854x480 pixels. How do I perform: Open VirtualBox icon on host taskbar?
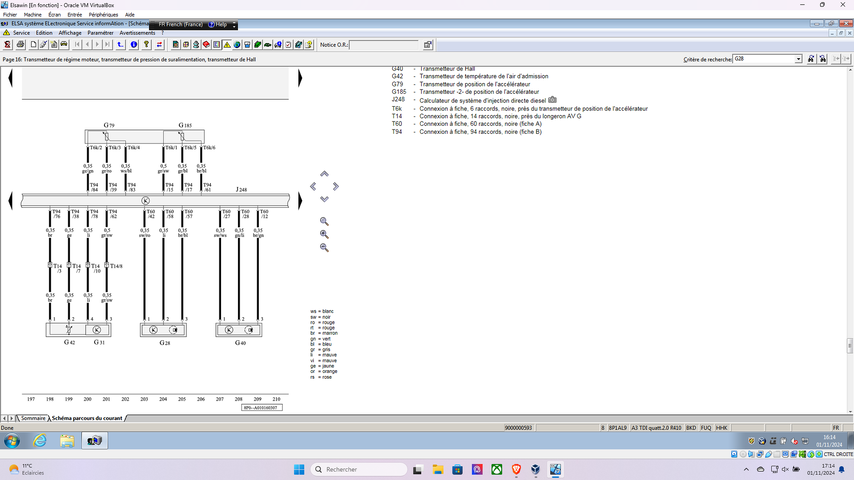[535, 470]
